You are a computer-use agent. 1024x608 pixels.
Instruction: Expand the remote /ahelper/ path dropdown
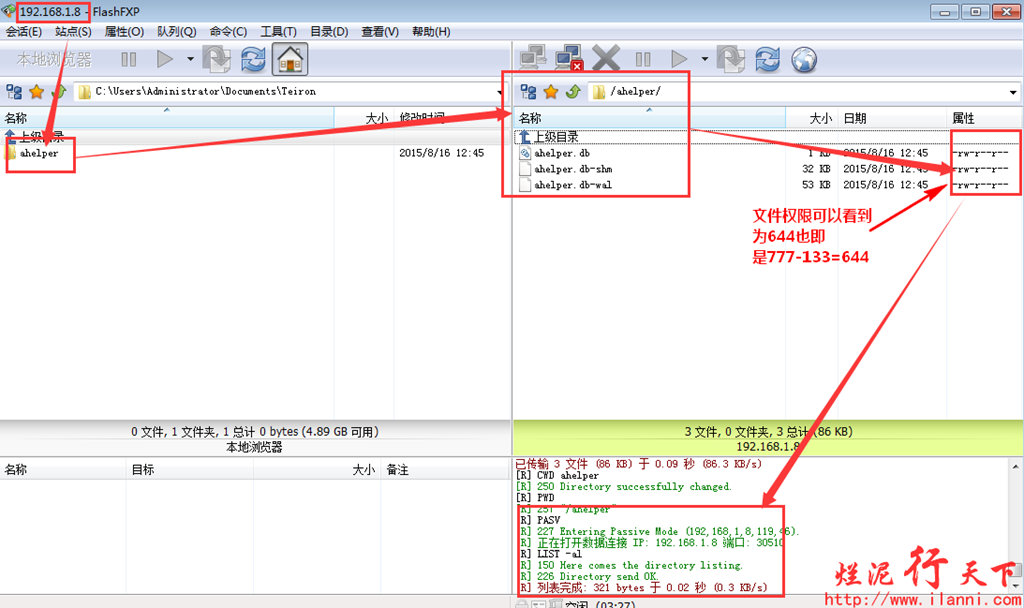point(1013,92)
